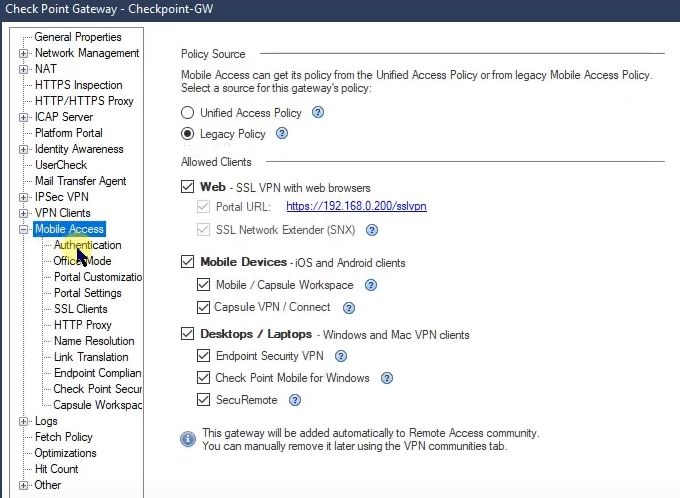This screenshot has width=680, height=498.
Task: Select NAT label in the tree
Action: [x=46, y=69]
